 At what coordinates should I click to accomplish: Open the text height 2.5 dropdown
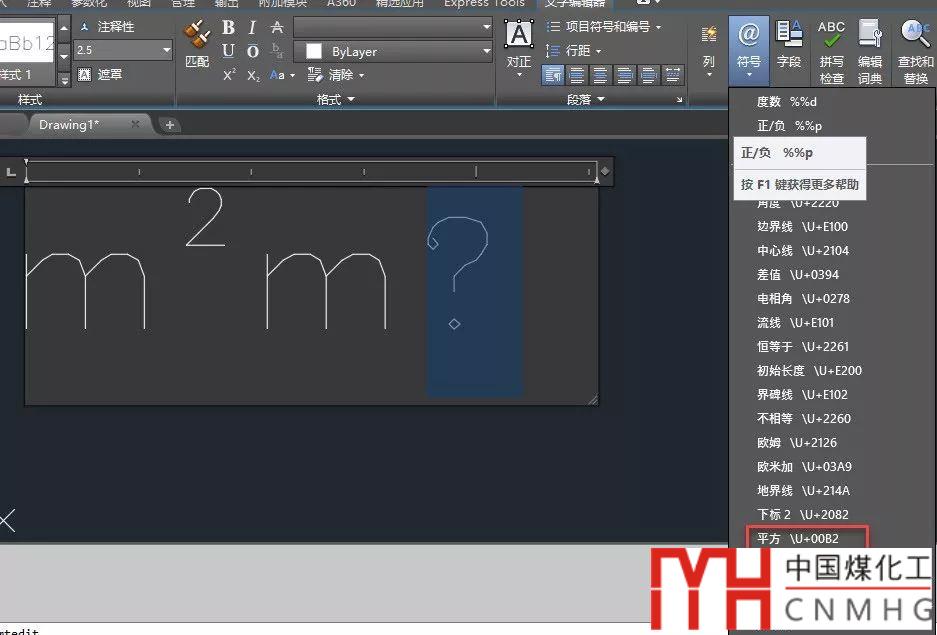tap(166, 50)
